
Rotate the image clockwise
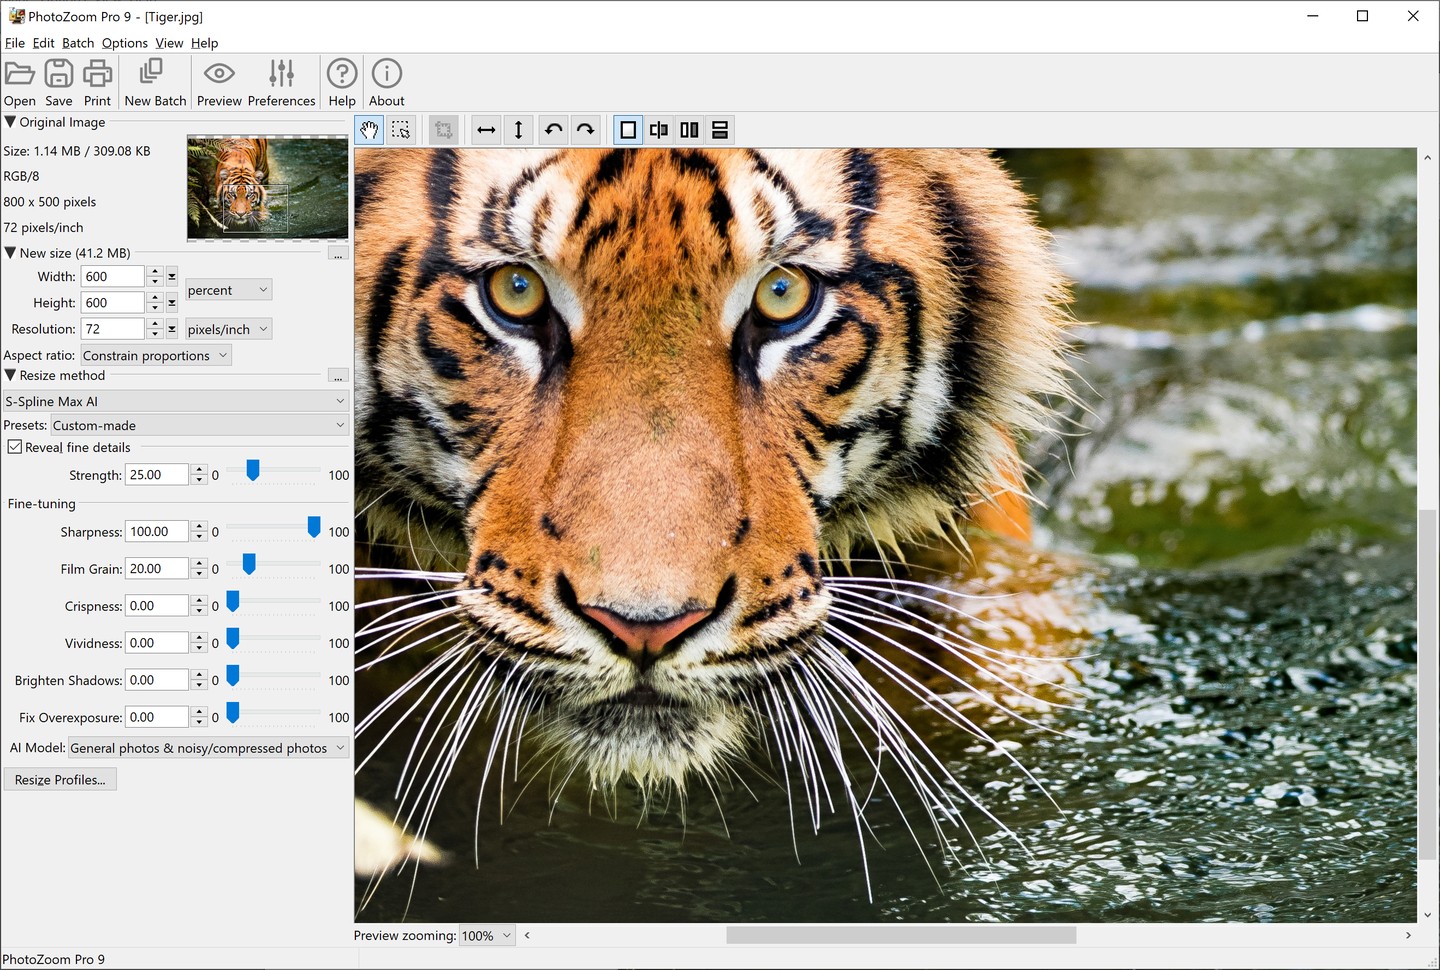coord(585,130)
